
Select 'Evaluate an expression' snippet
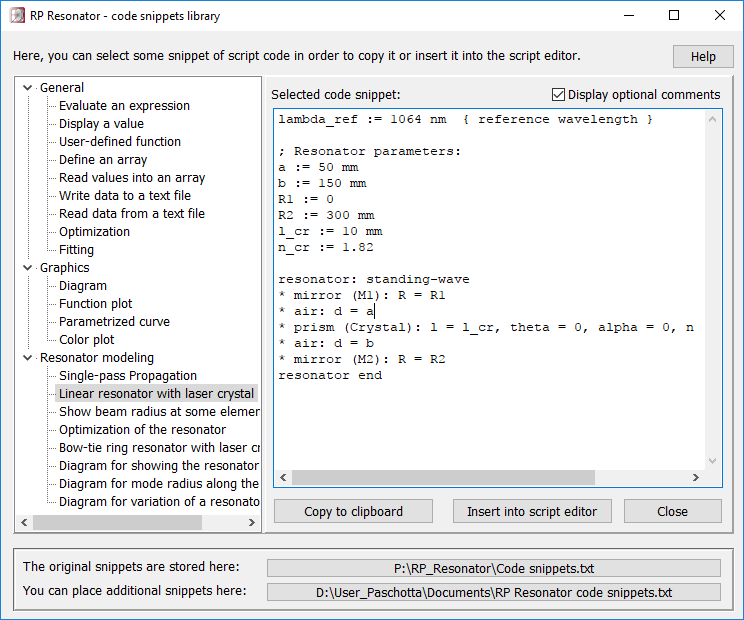tap(124, 106)
